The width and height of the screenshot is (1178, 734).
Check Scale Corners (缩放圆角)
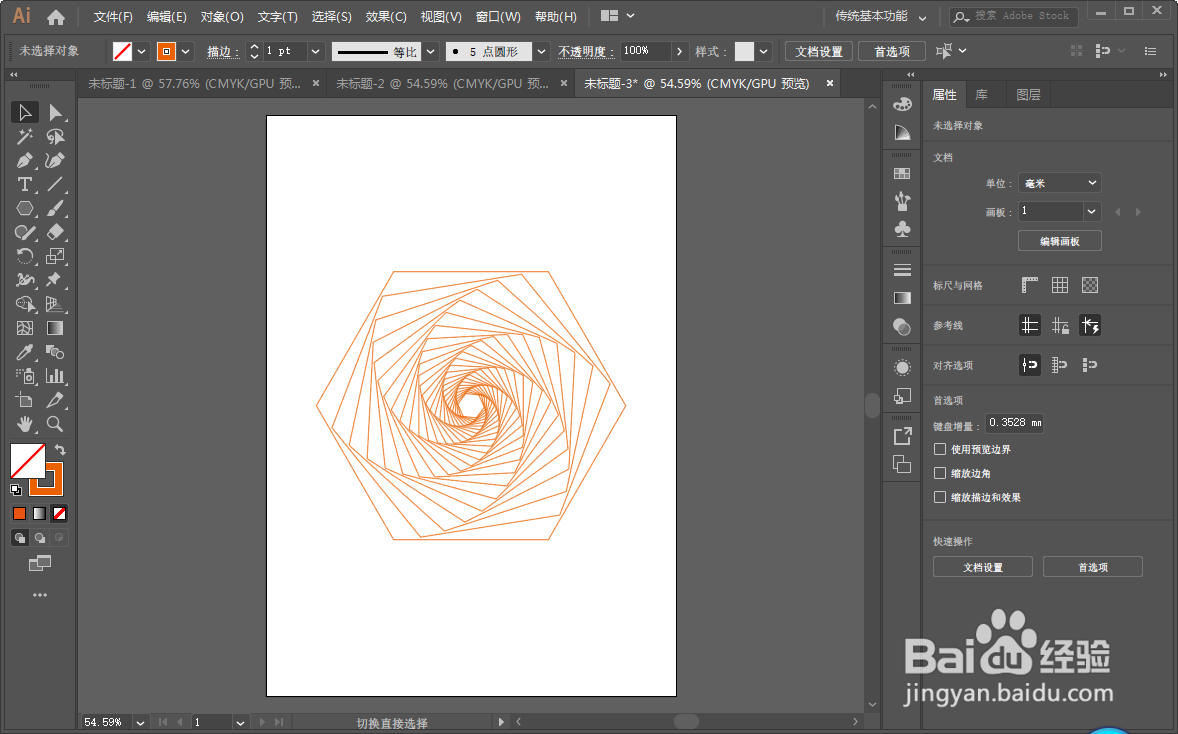[939, 473]
